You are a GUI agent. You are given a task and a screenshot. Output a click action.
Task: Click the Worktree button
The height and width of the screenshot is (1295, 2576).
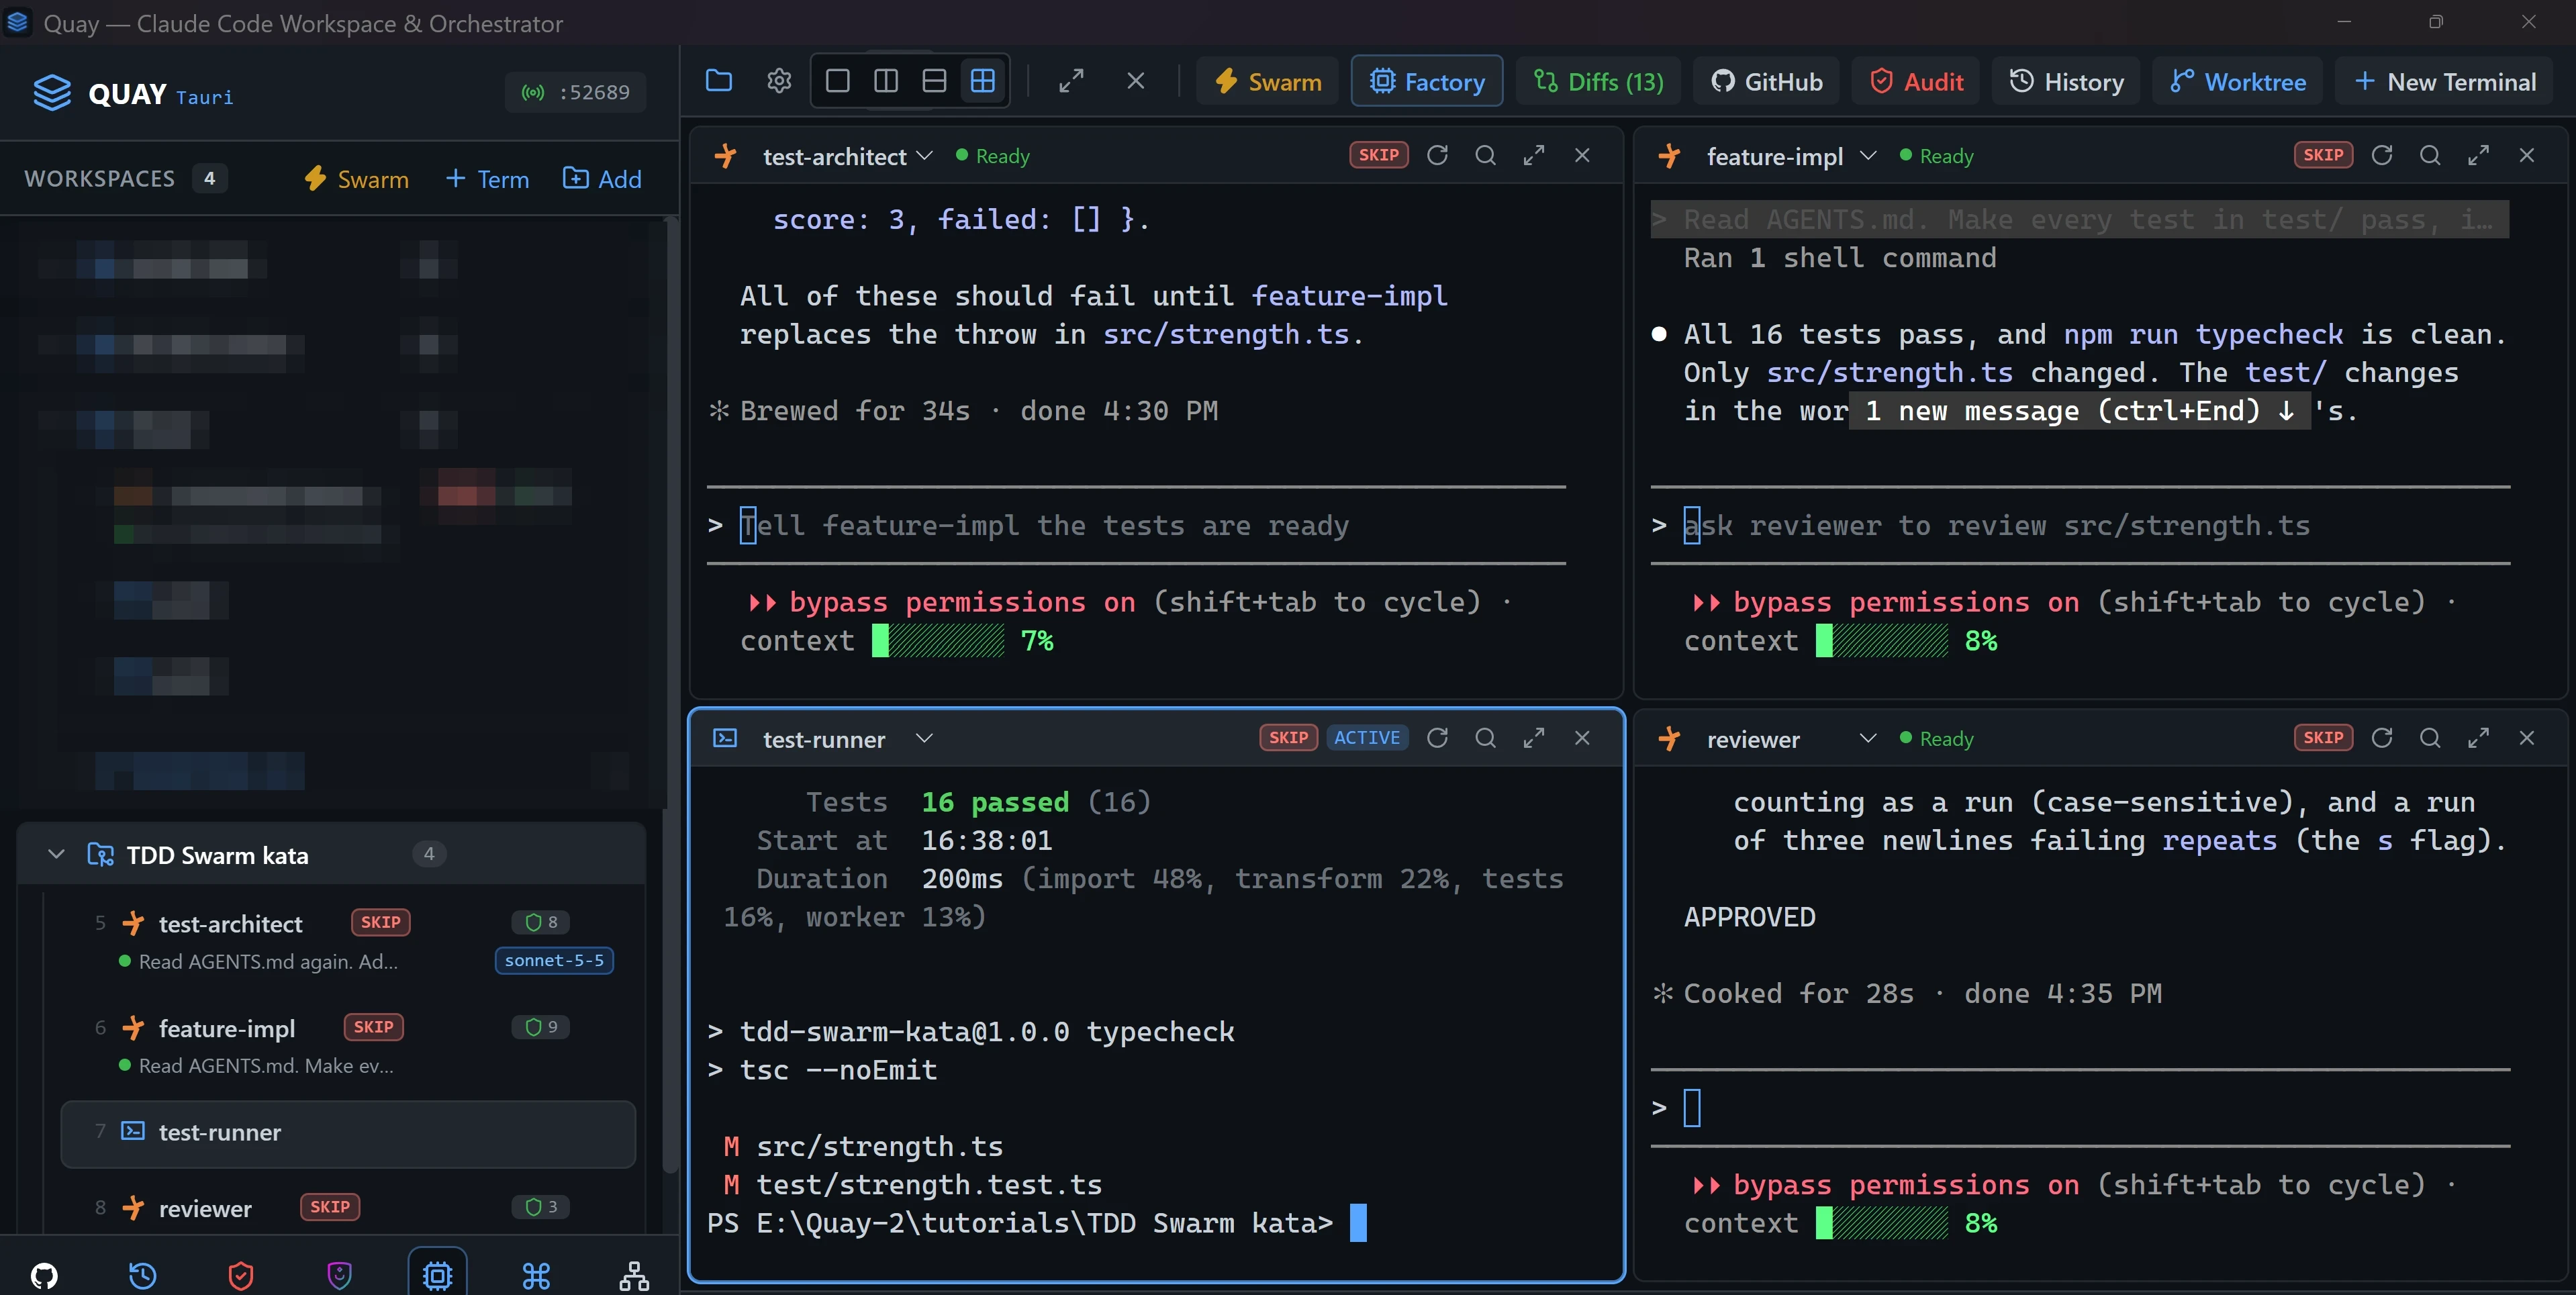(x=2237, y=81)
